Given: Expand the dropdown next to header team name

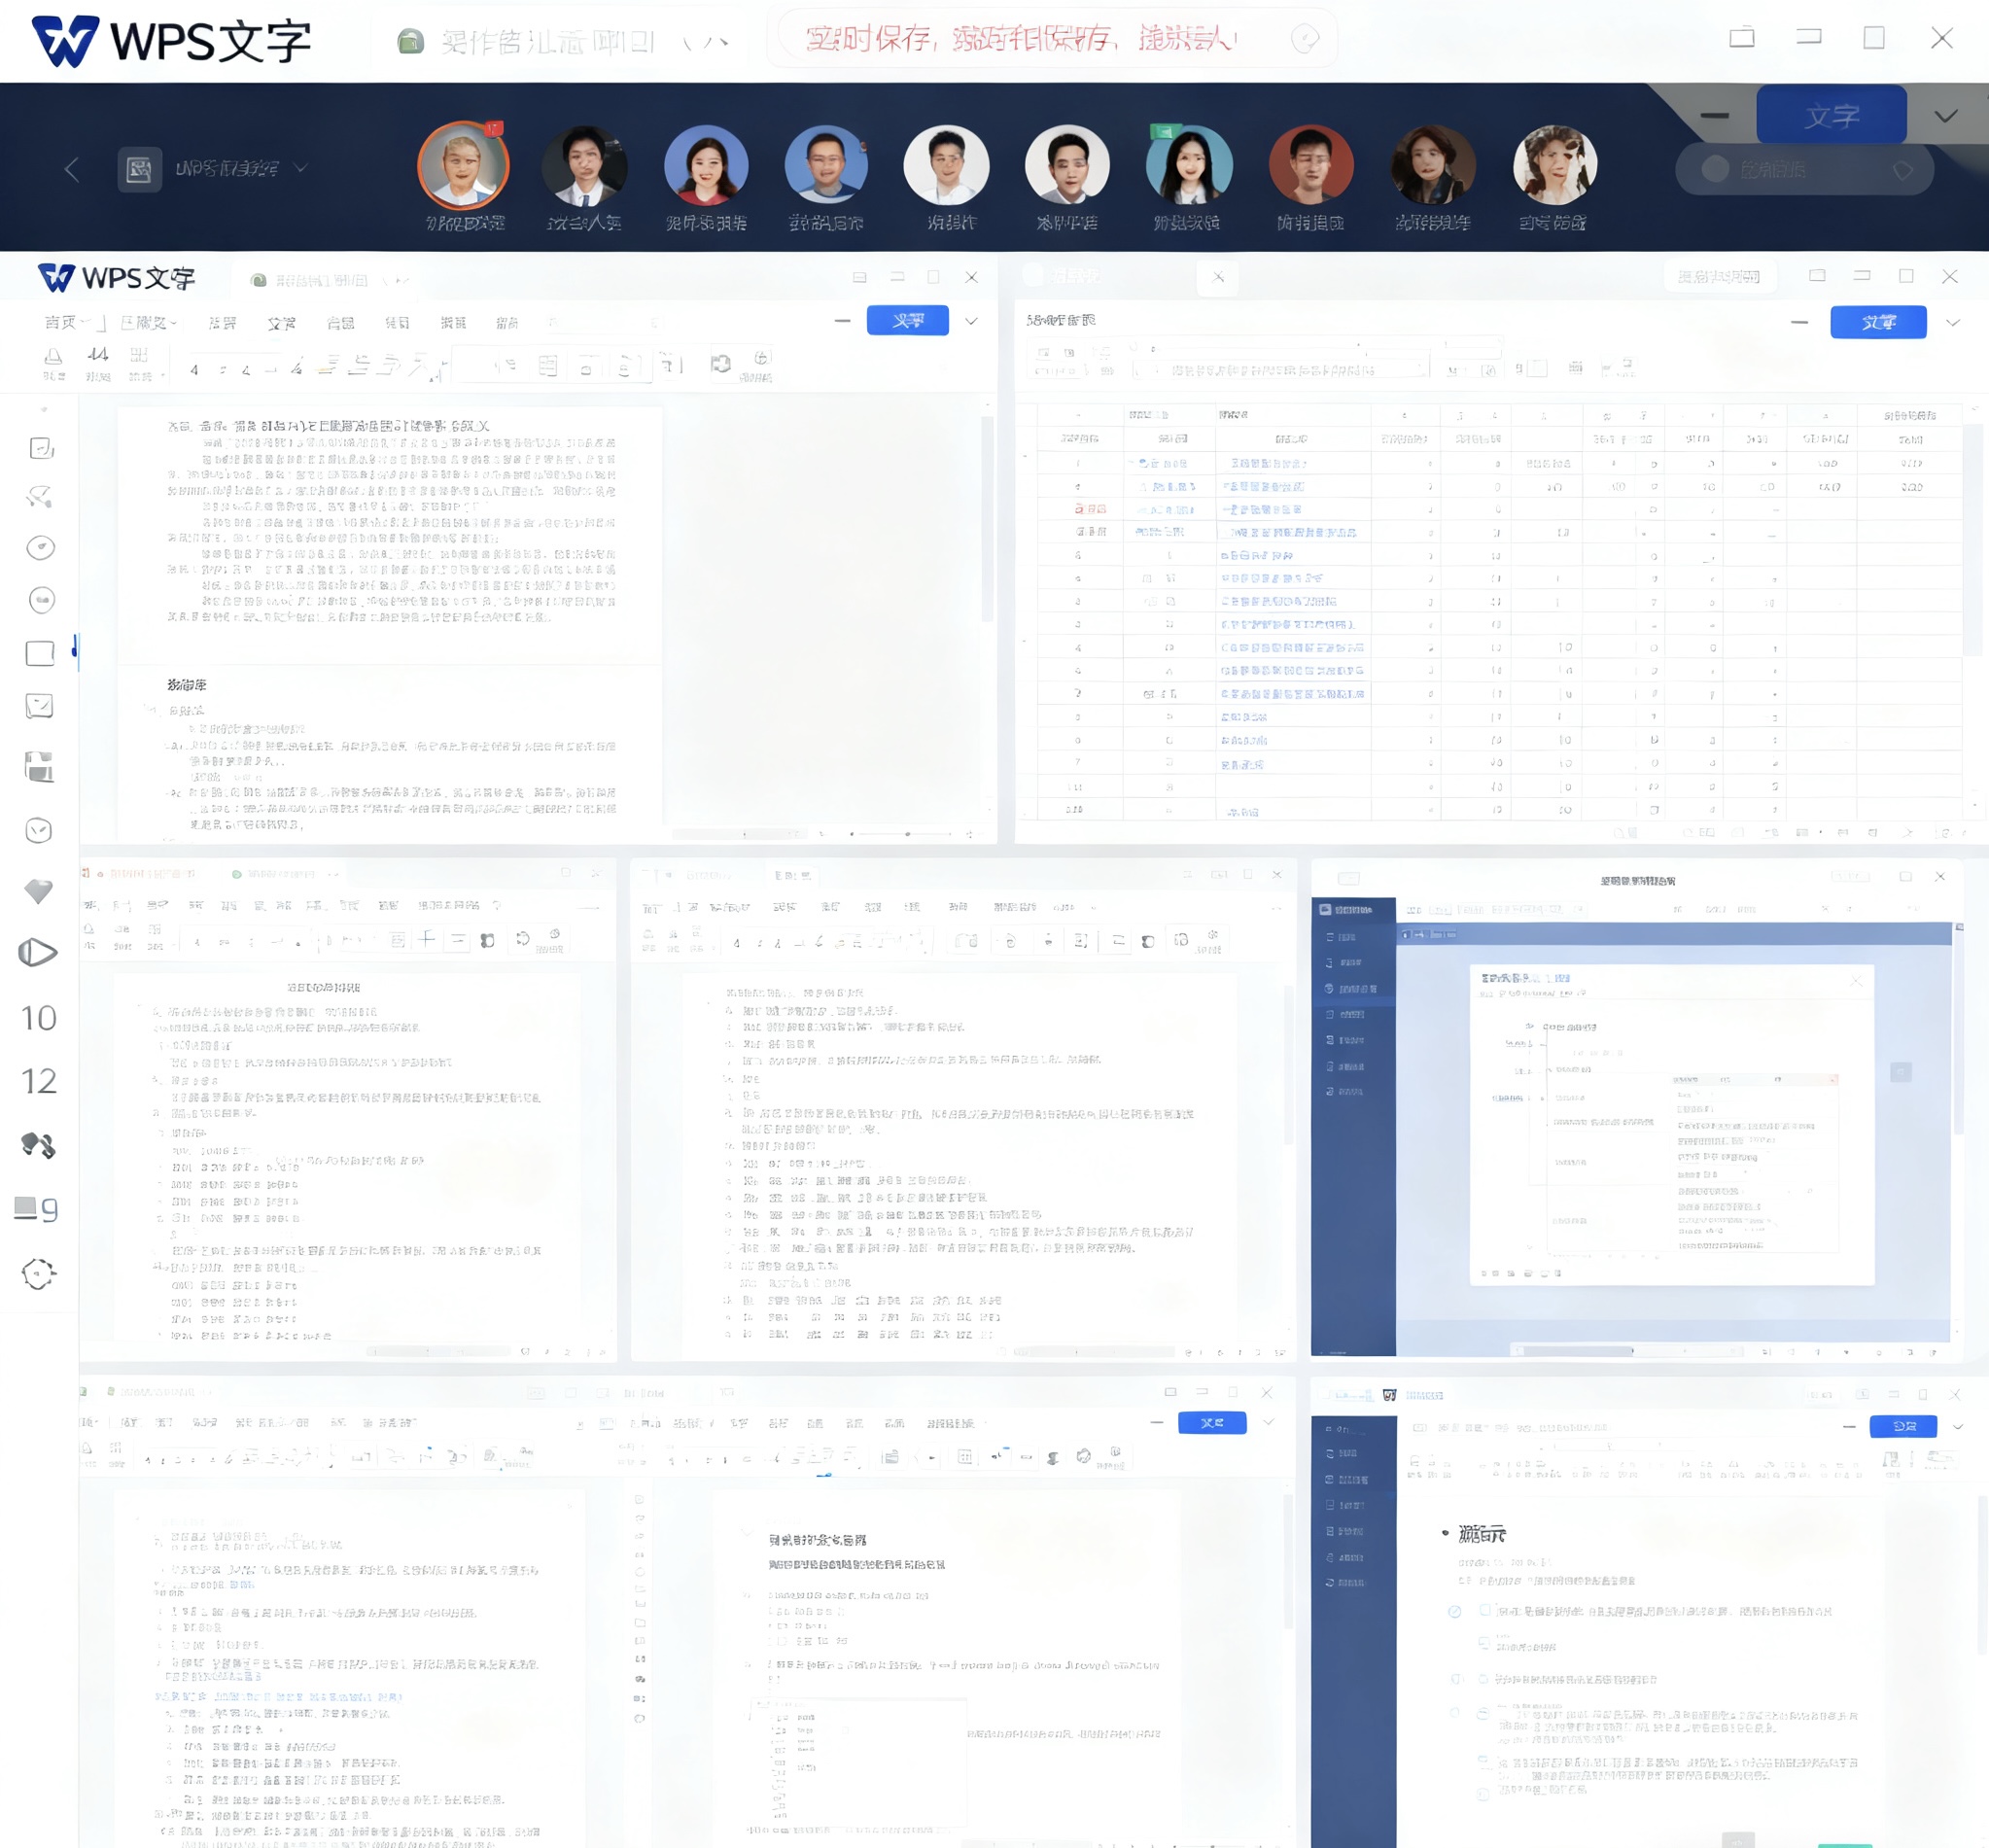Looking at the screenshot, I should coord(301,168).
